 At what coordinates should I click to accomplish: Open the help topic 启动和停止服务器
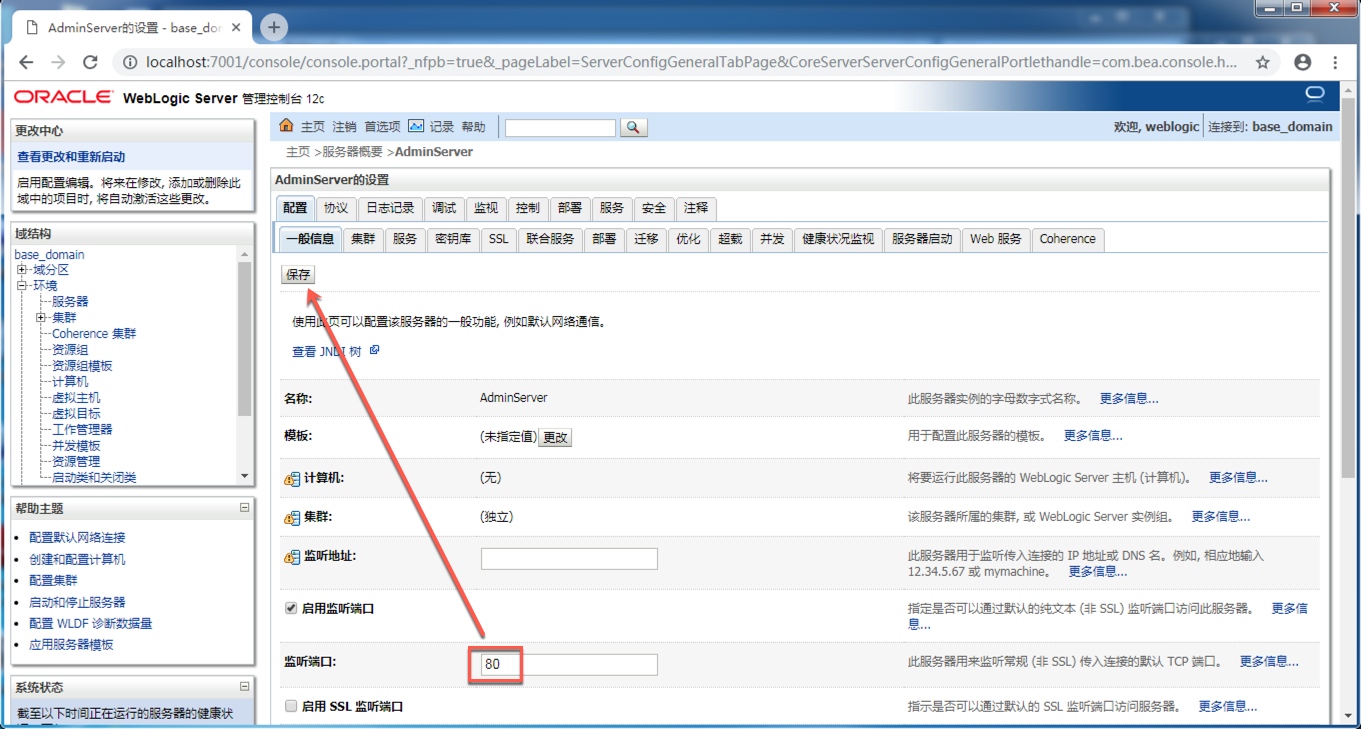pyautogui.click(x=78, y=602)
